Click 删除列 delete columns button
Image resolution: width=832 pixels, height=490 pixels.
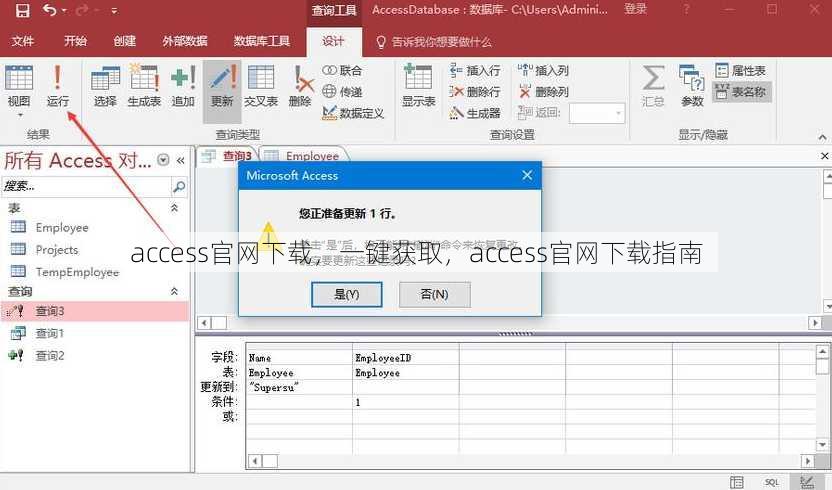[x=543, y=91]
